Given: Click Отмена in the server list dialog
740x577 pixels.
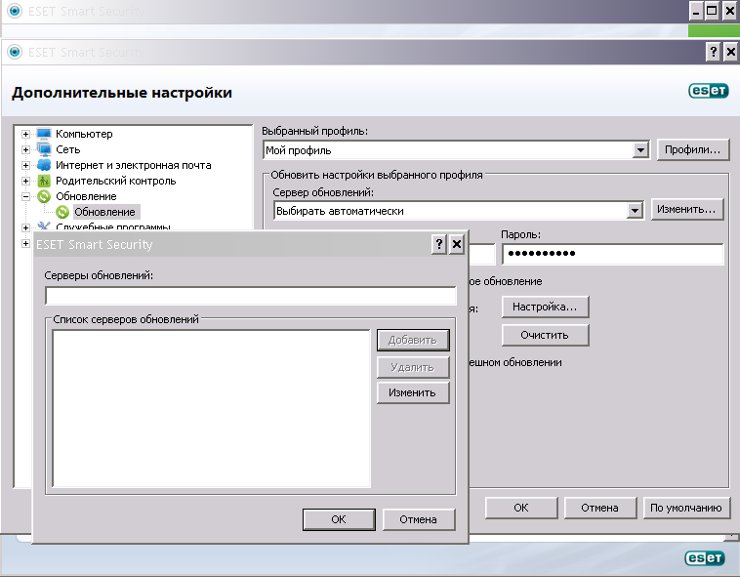Looking at the screenshot, I should pyautogui.click(x=419, y=519).
